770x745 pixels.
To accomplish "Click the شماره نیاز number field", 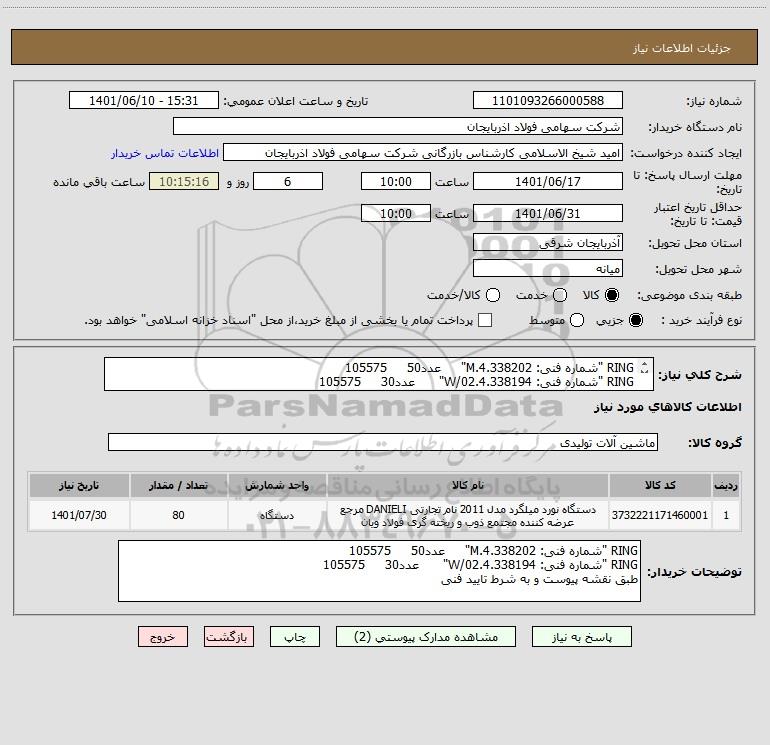I will (548, 100).
